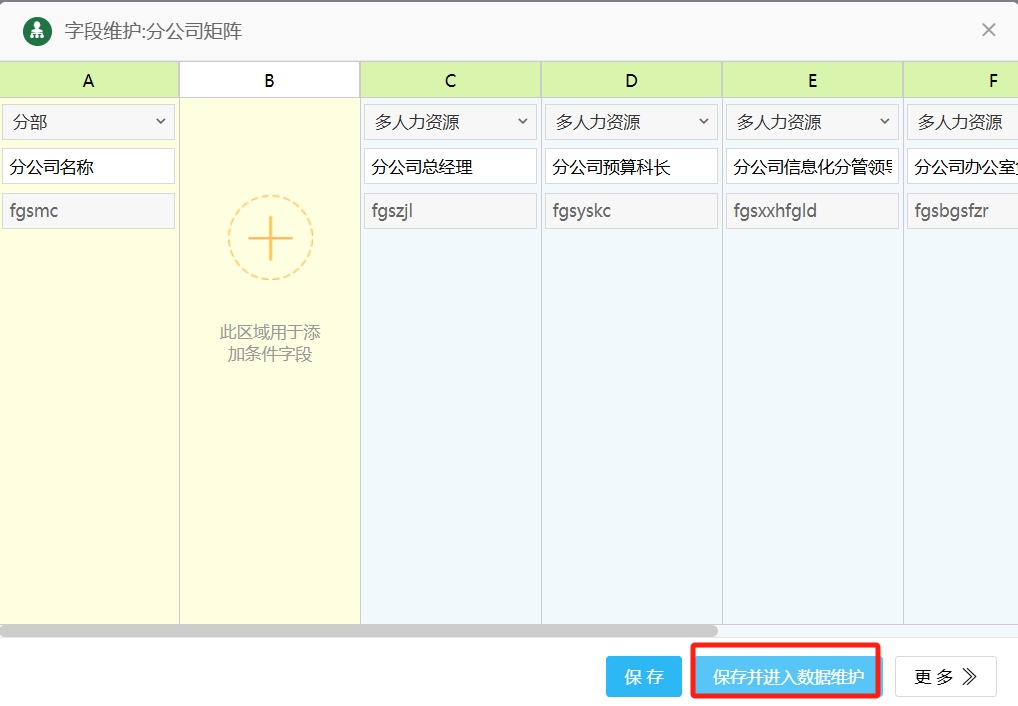
Task: Click the fgsyskc field code box
Action: pyautogui.click(x=631, y=211)
